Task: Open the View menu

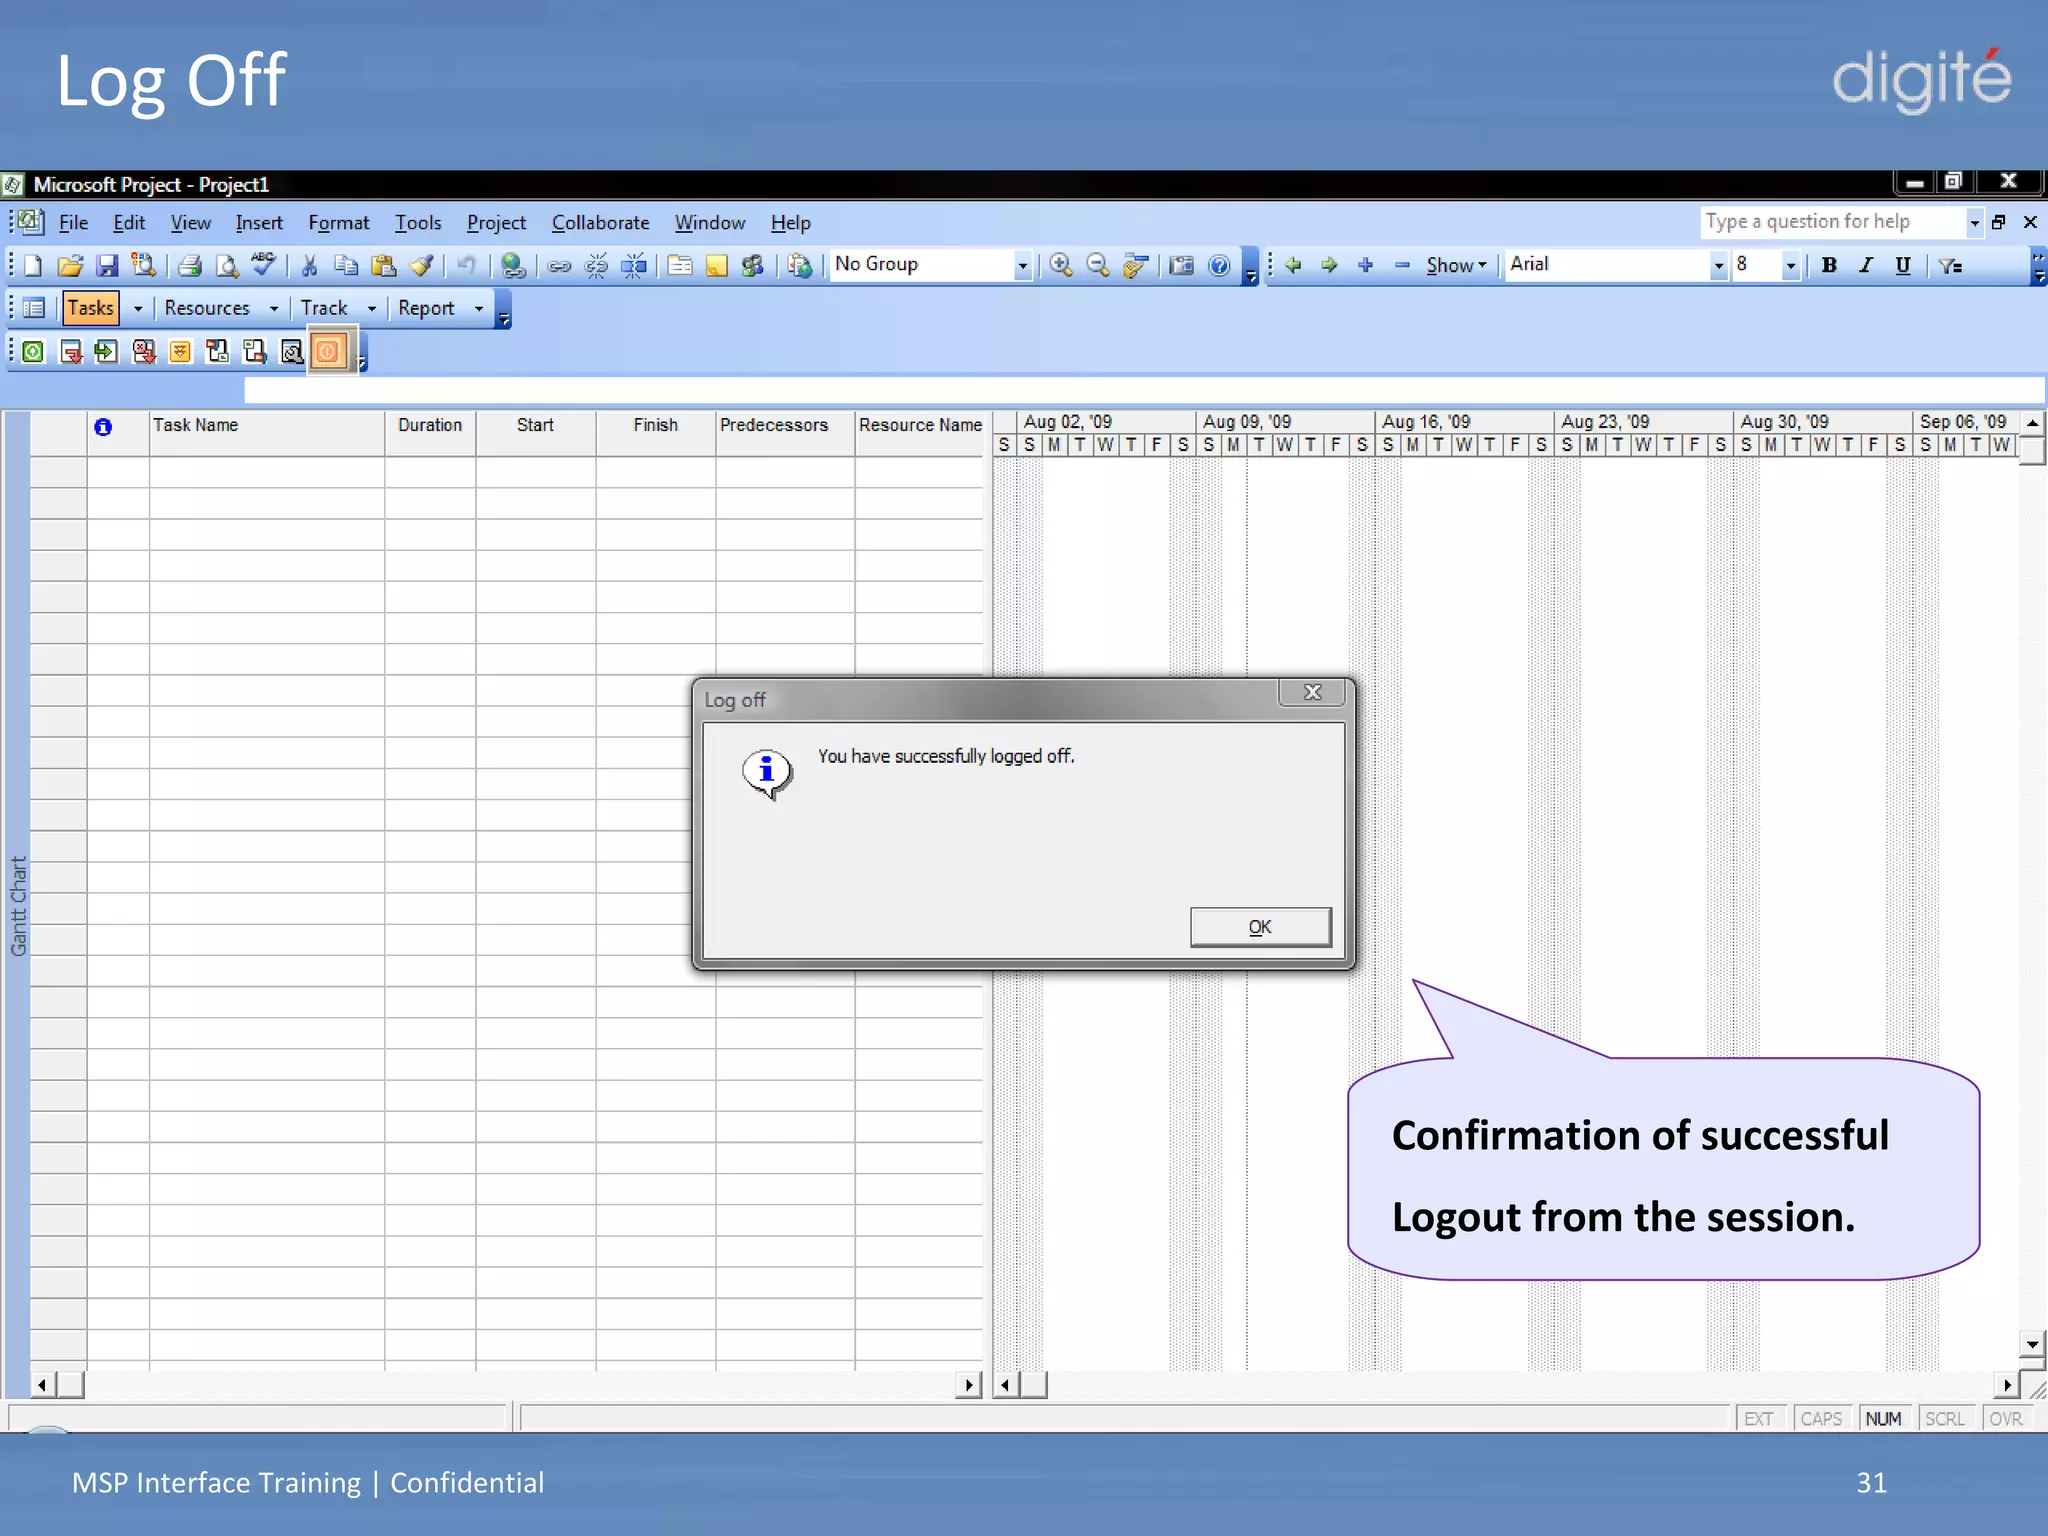Action: pos(190,223)
